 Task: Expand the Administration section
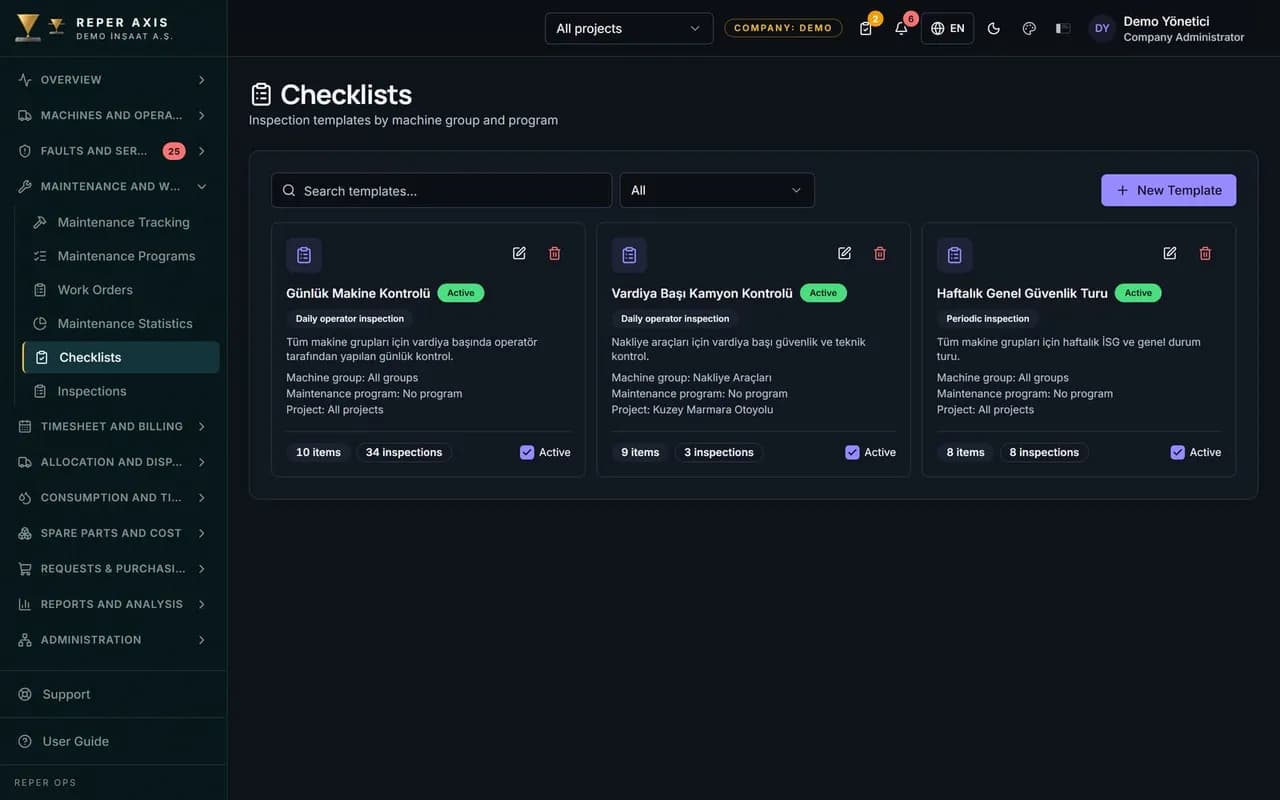113,640
